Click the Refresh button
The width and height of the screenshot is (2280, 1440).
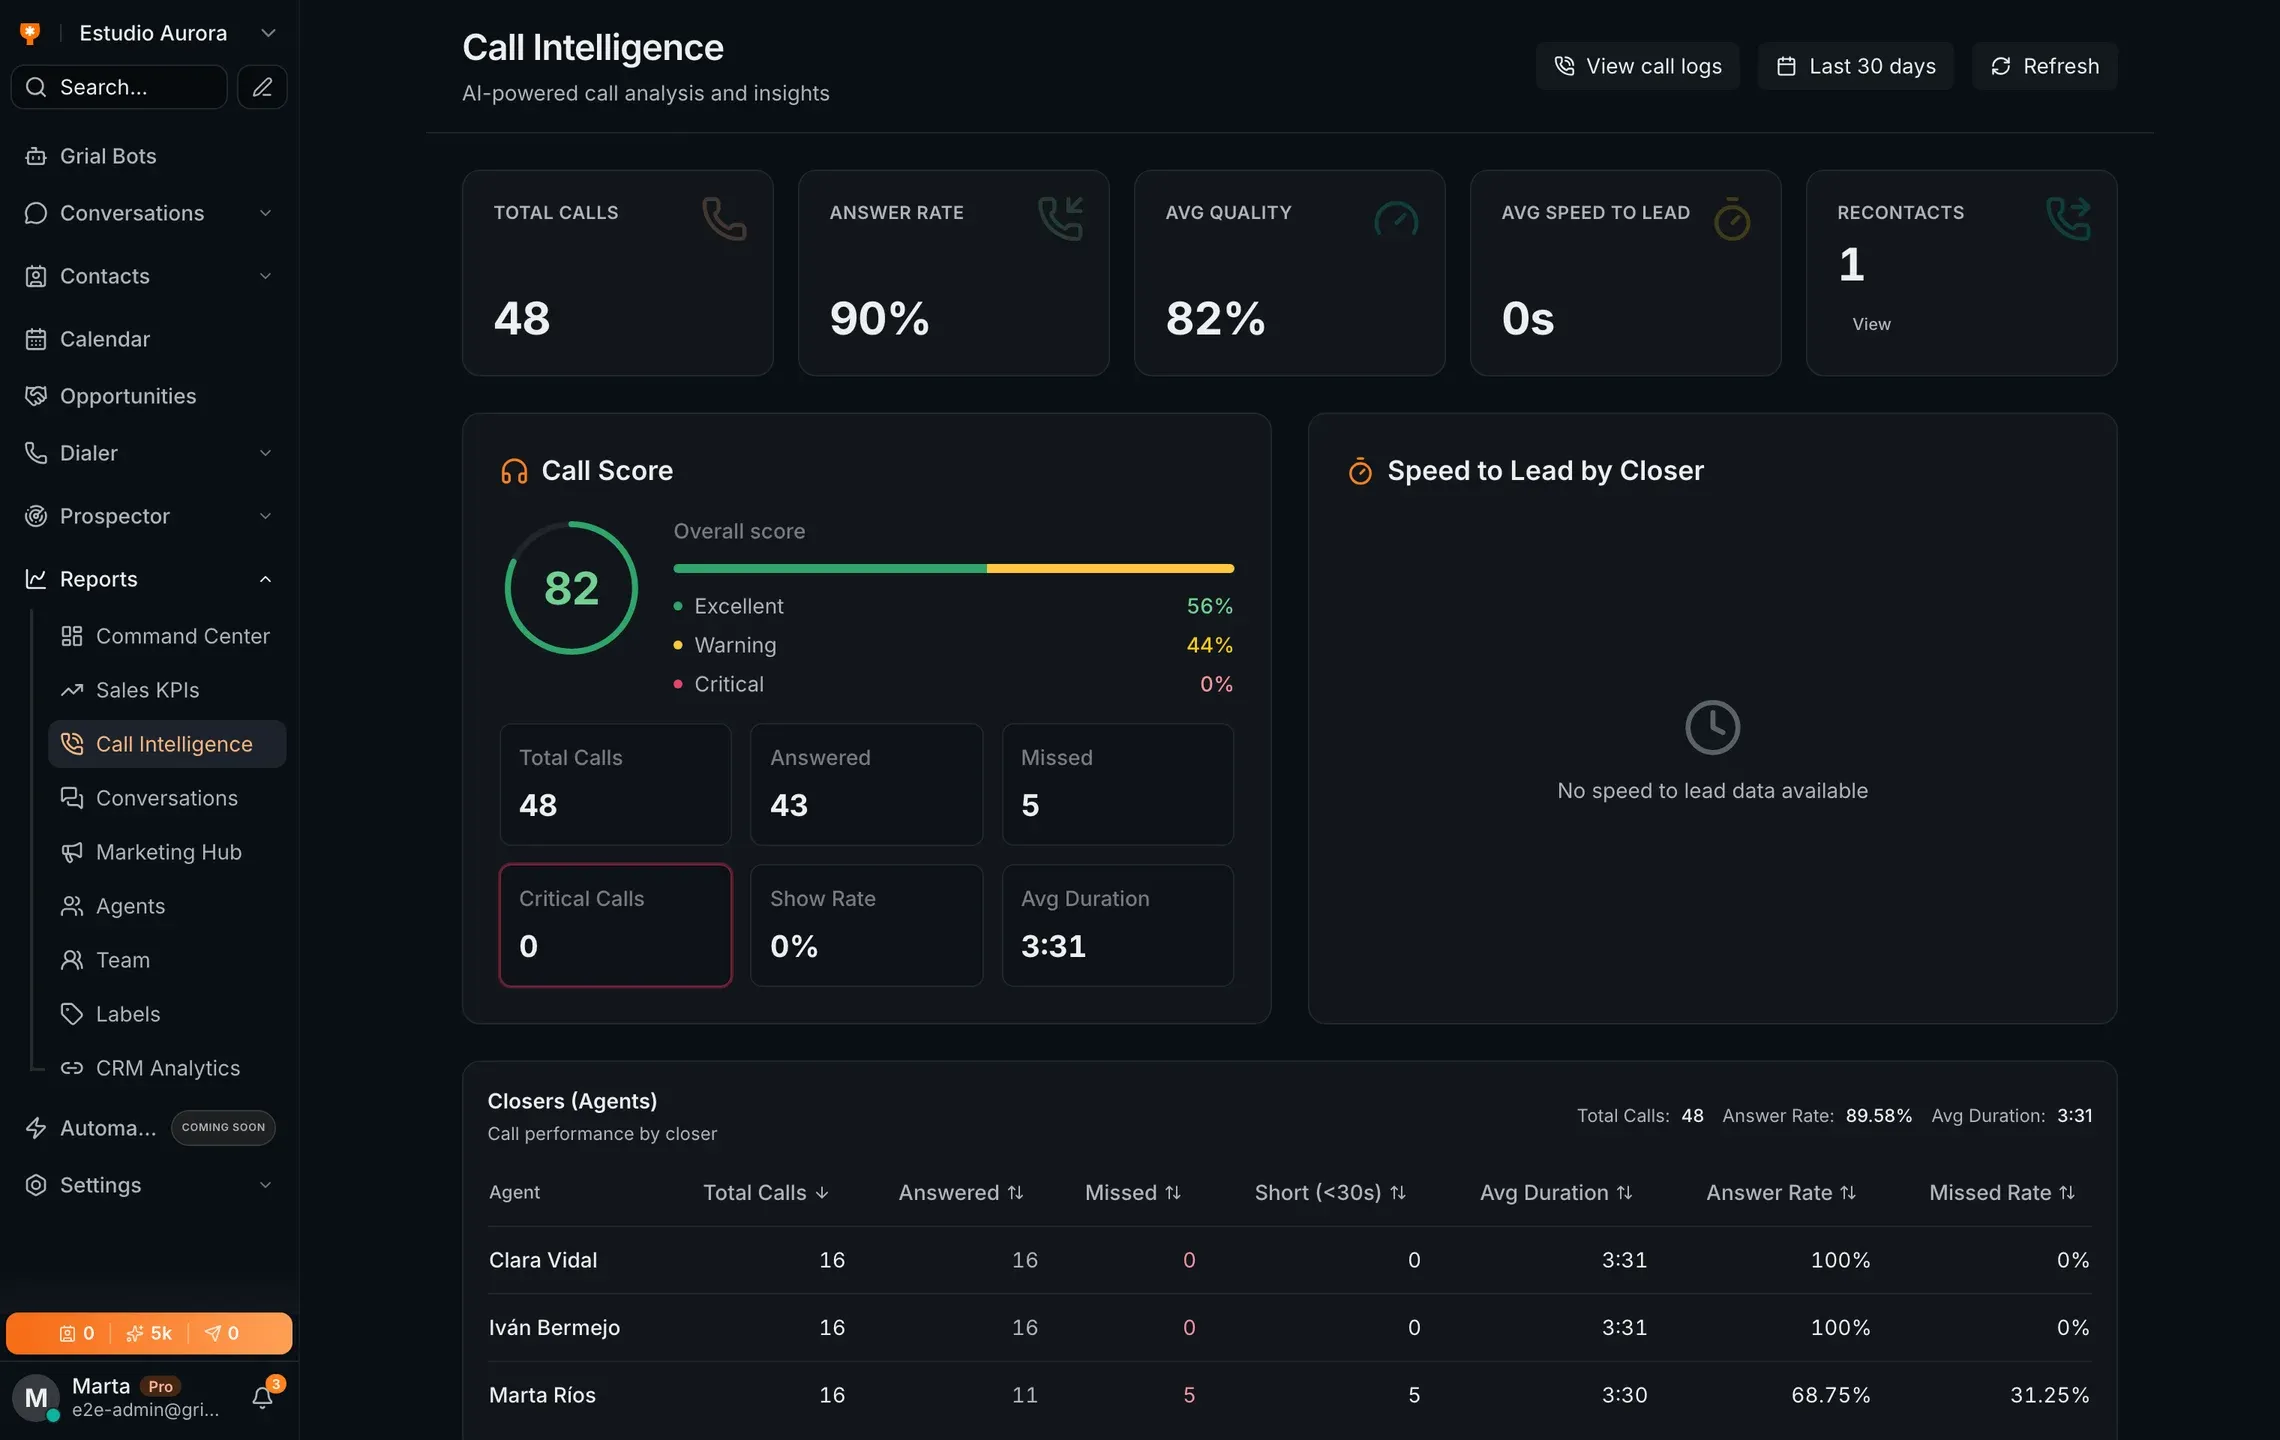coord(2045,66)
